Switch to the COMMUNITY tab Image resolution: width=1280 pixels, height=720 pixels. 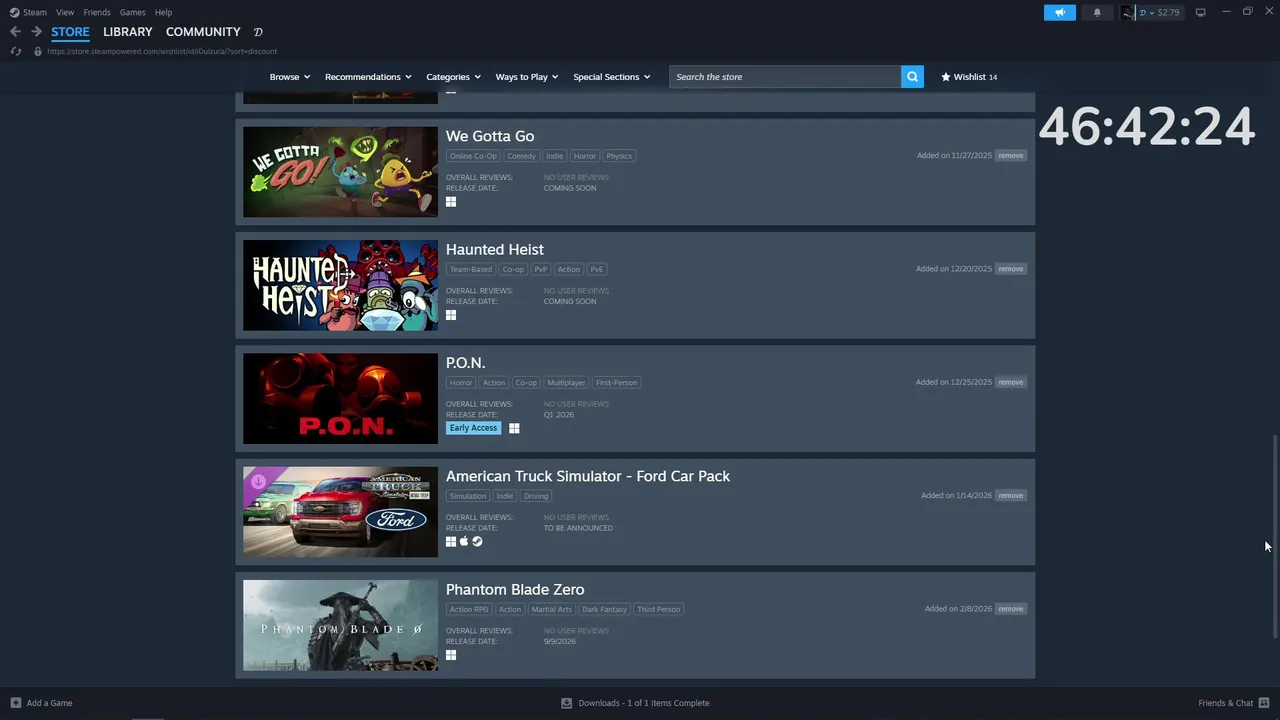203,32
